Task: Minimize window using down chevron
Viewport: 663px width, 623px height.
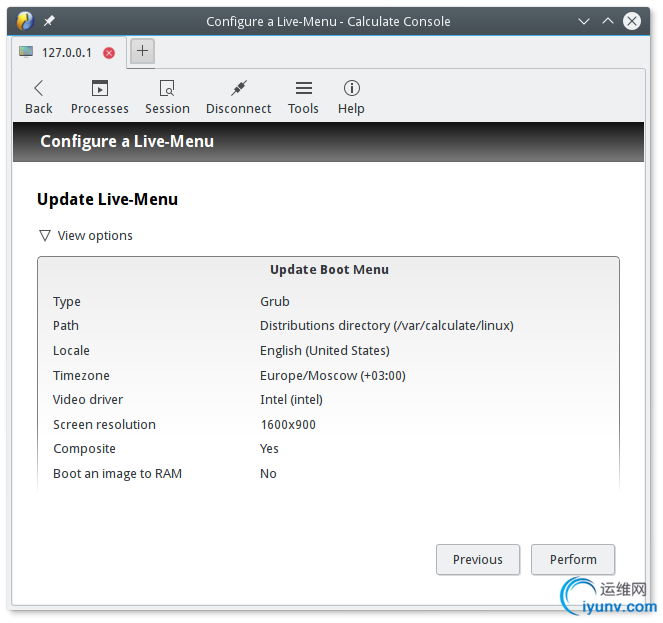Action: tap(584, 21)
